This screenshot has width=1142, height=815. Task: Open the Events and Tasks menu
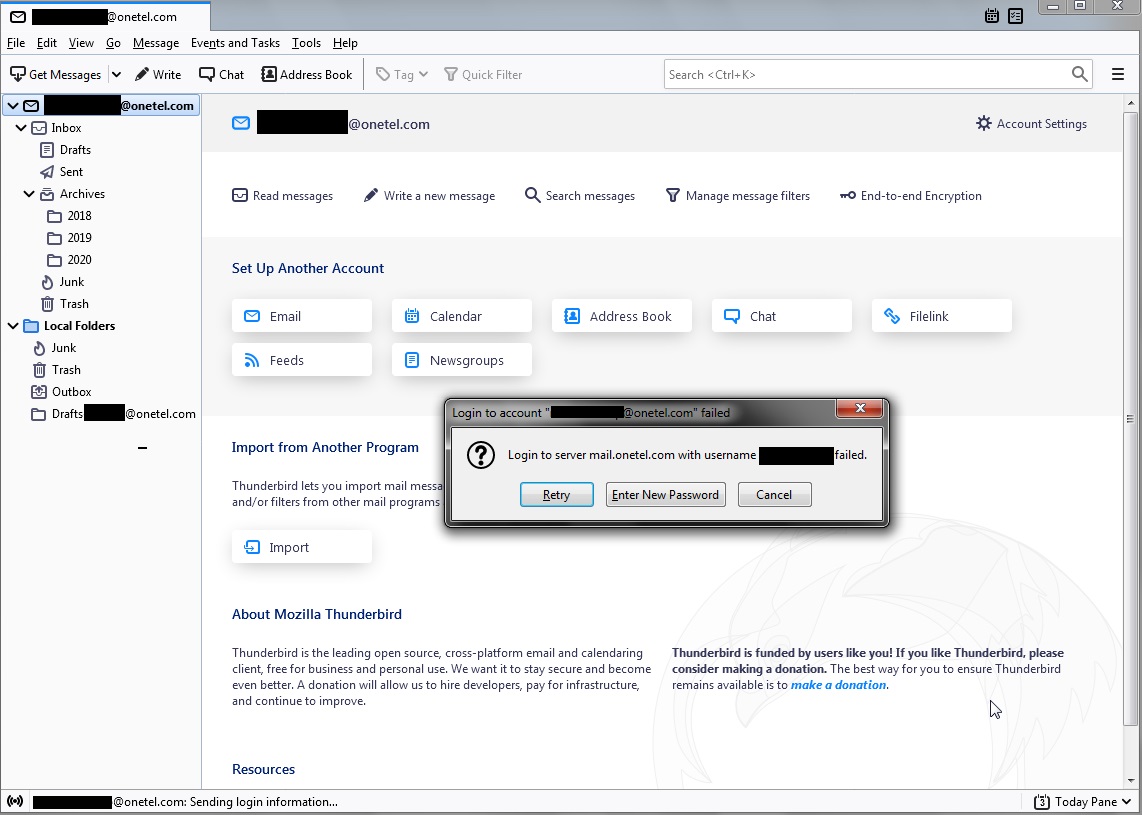(235, 43)
